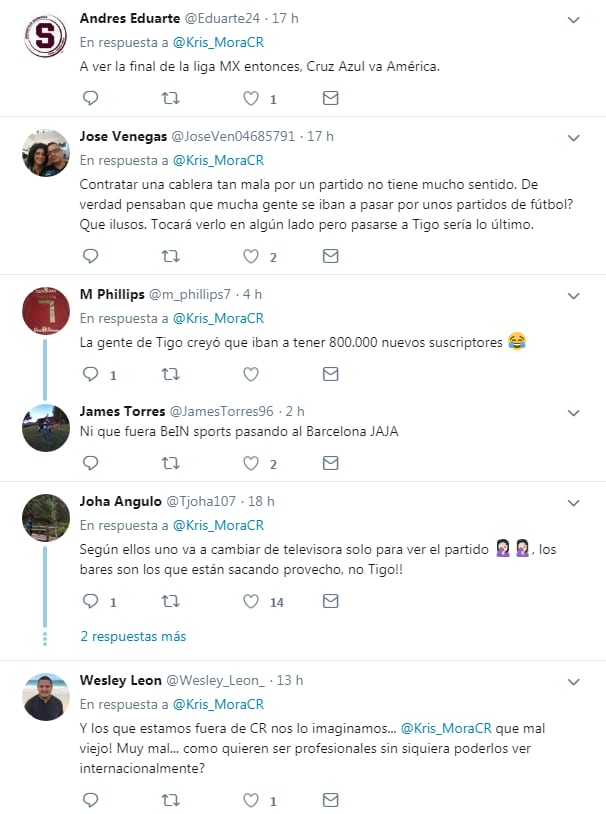Screen dimensions: 606x814
Task: Send James Torres's tweet via direct message
Action: (x=331, y=463)
